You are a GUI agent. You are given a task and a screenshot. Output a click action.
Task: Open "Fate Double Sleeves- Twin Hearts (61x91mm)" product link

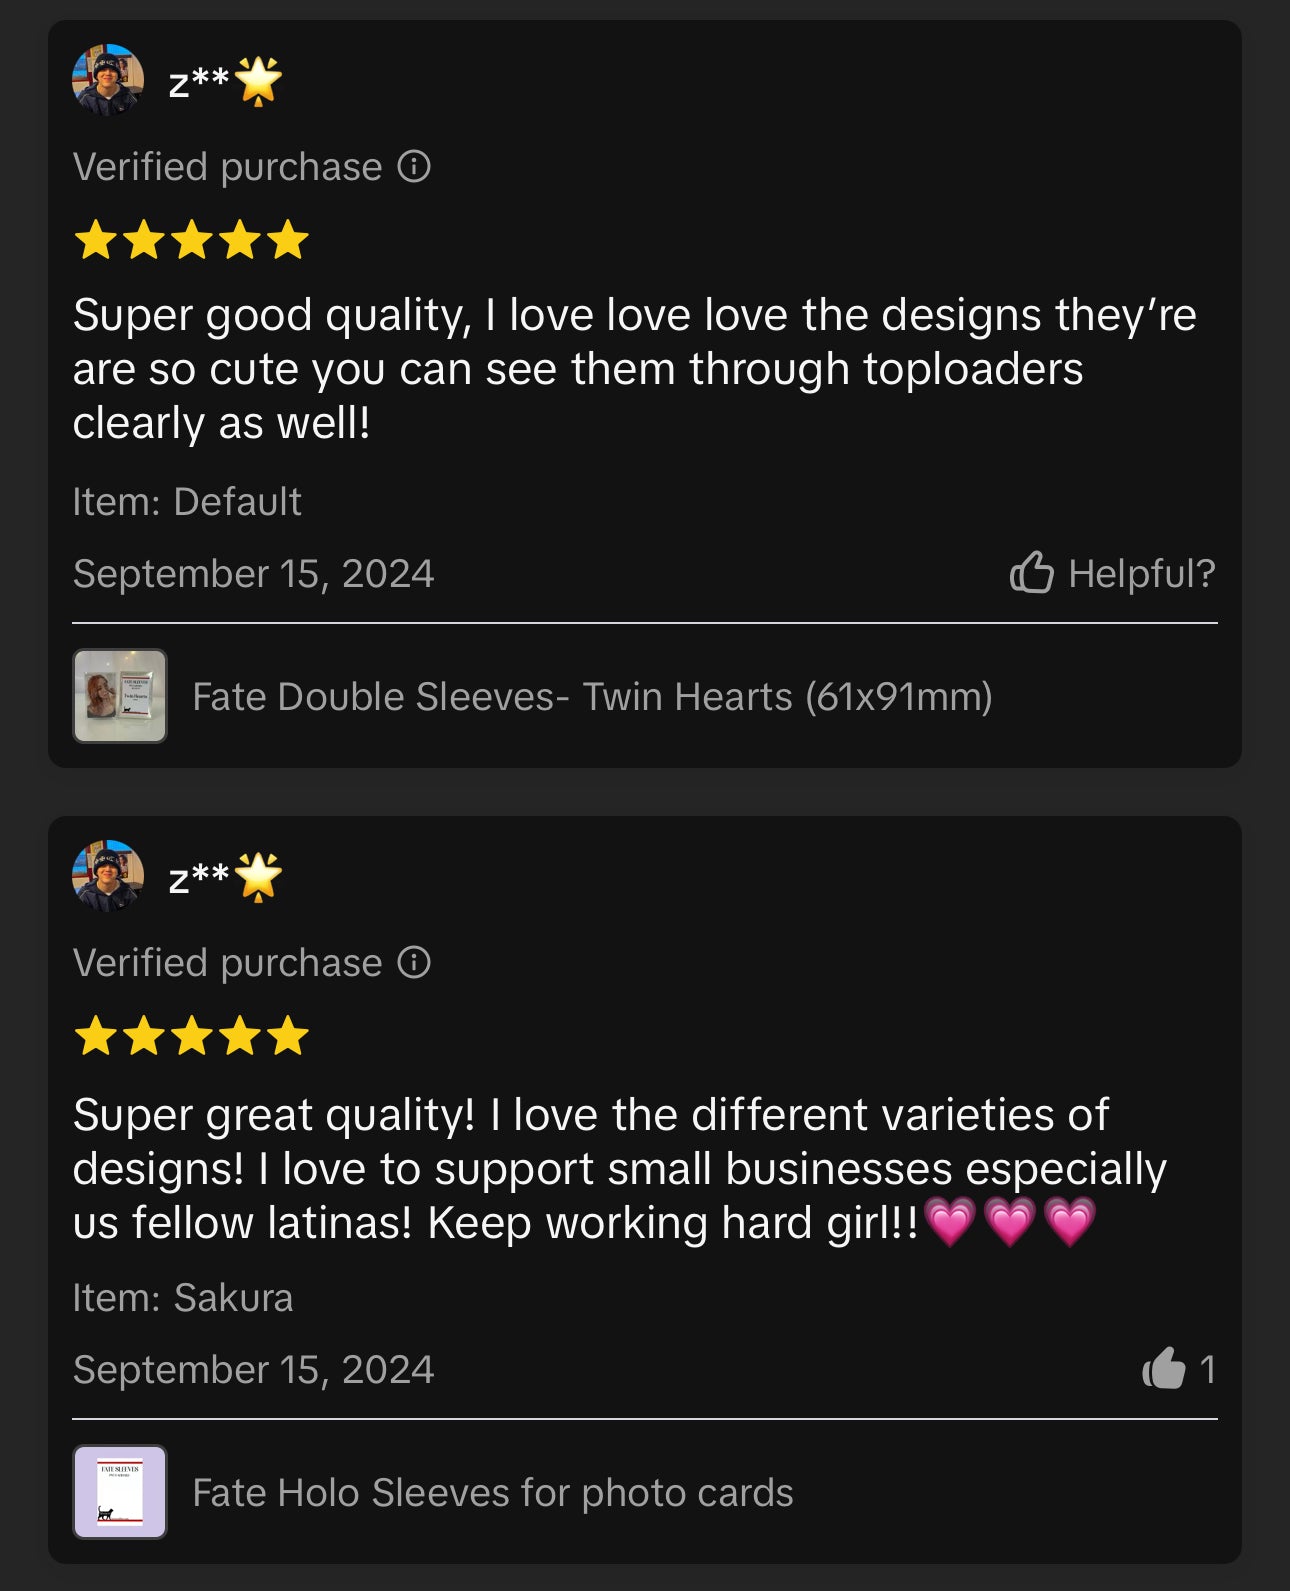tap(592, 697)
